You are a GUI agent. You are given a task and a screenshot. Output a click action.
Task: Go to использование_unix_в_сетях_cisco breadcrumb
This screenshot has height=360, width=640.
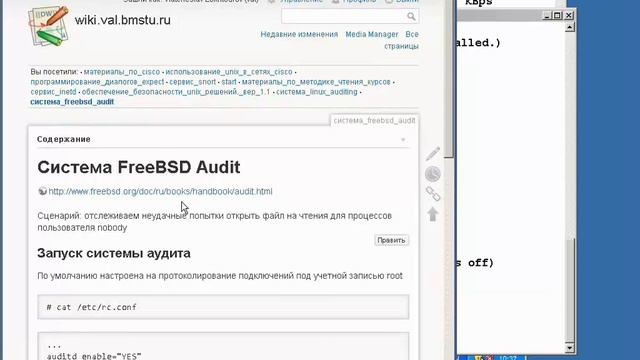[x=229, y=72]
